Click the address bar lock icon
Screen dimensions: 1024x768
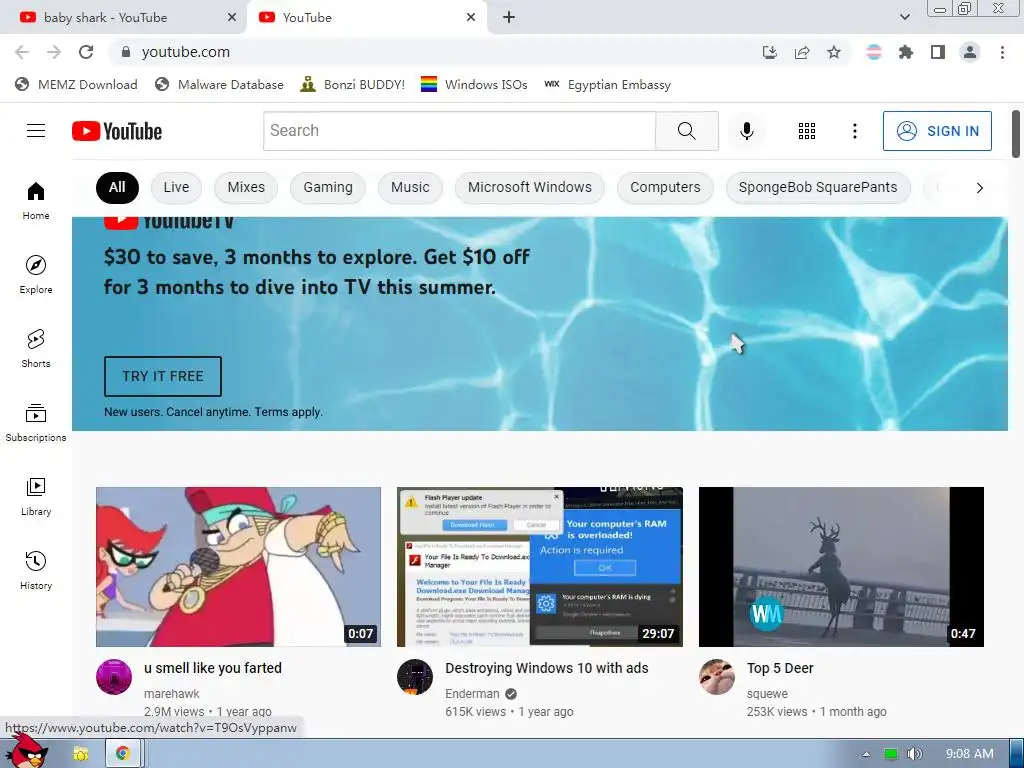126,52
